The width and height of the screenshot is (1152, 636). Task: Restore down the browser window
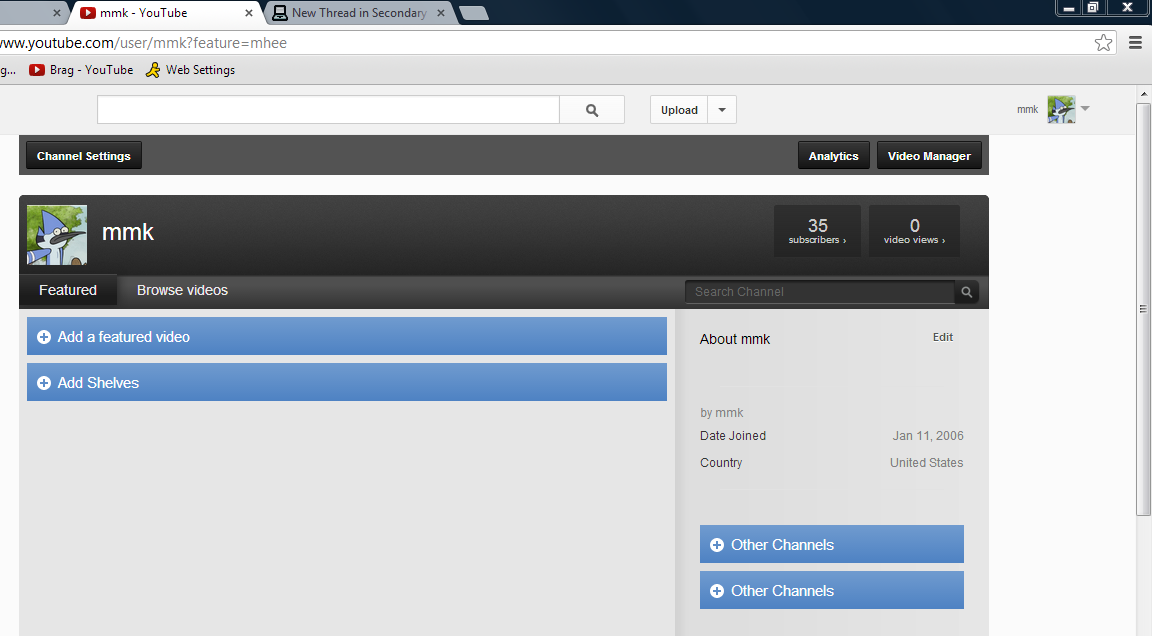(x=1092, y=7)
